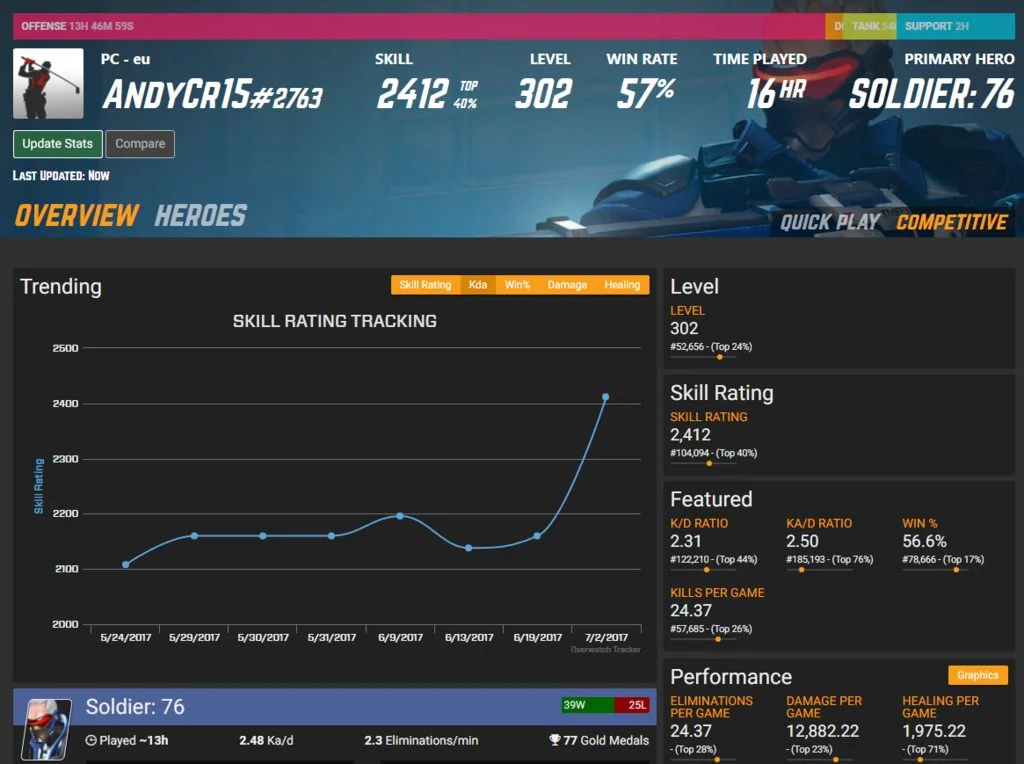Click the Support 2H role time bar
Viewport: 1024px width, 764px height.
point(955,26)
